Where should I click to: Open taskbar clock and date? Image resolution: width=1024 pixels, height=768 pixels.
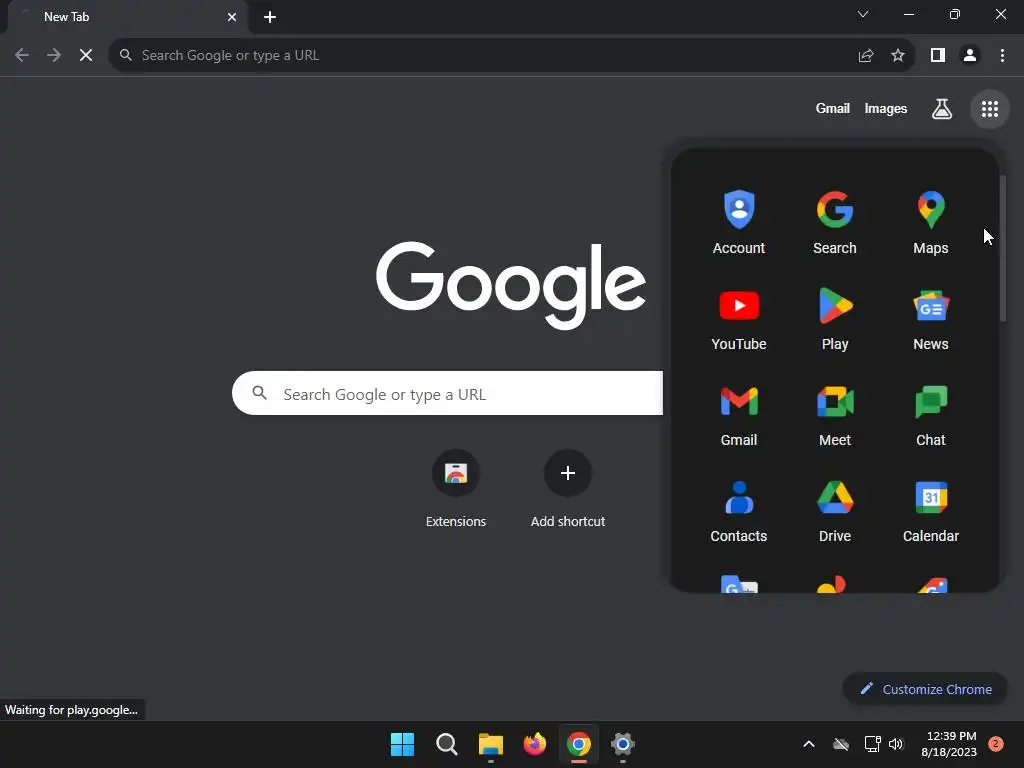tap(948, 744)
